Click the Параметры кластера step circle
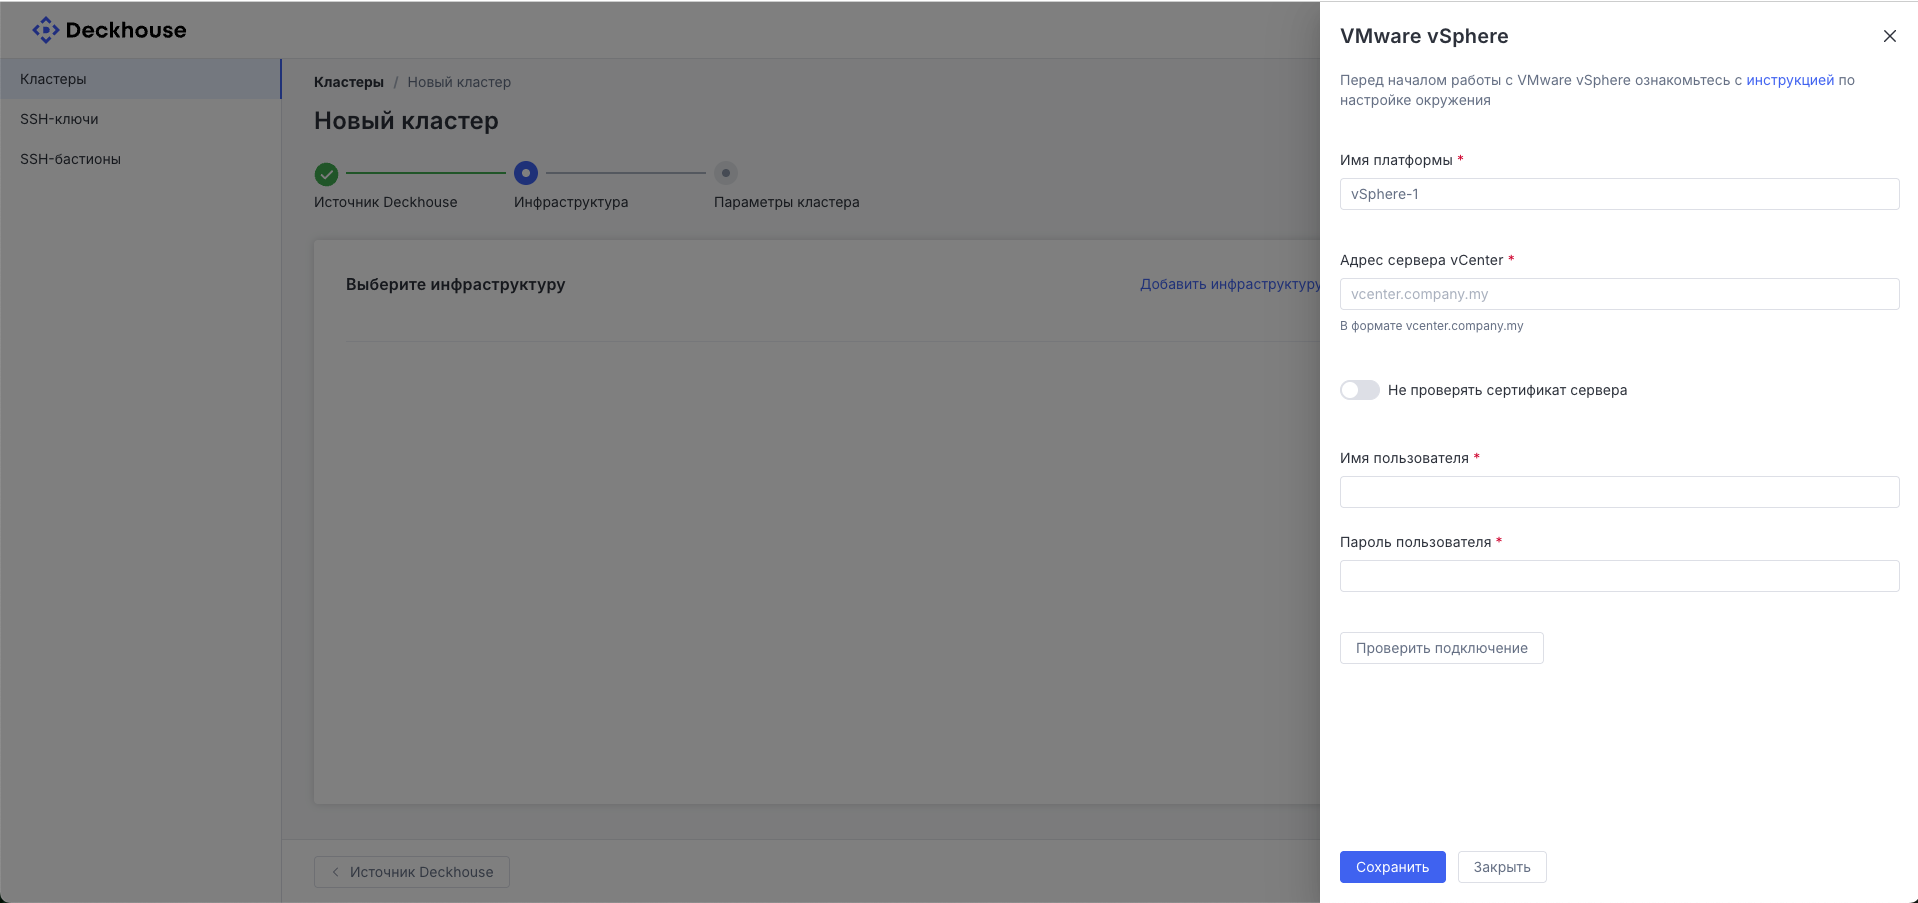This screenshot has height=903, width=1918. pyautogui.click(x=726, y=173)
